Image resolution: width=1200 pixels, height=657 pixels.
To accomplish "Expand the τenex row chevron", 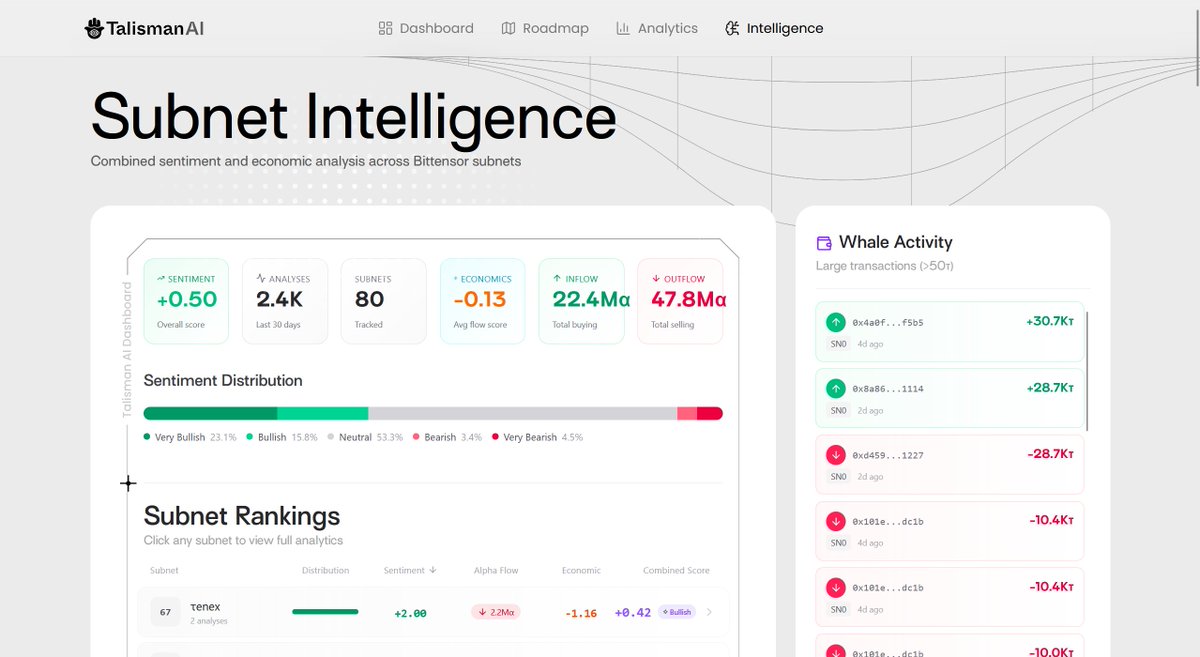I will click(x=709, y=612).
